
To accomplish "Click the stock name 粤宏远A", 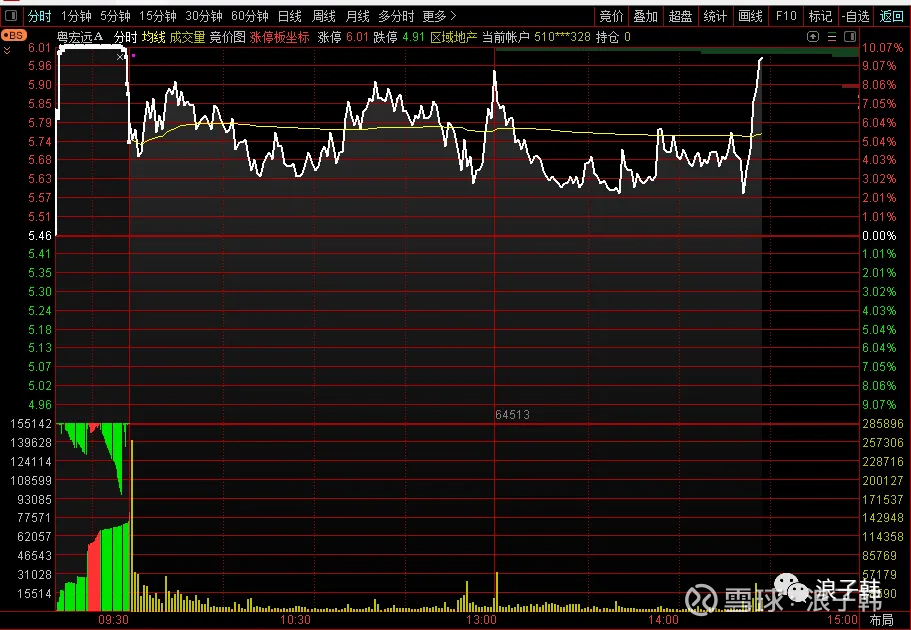I will point(80,37).
